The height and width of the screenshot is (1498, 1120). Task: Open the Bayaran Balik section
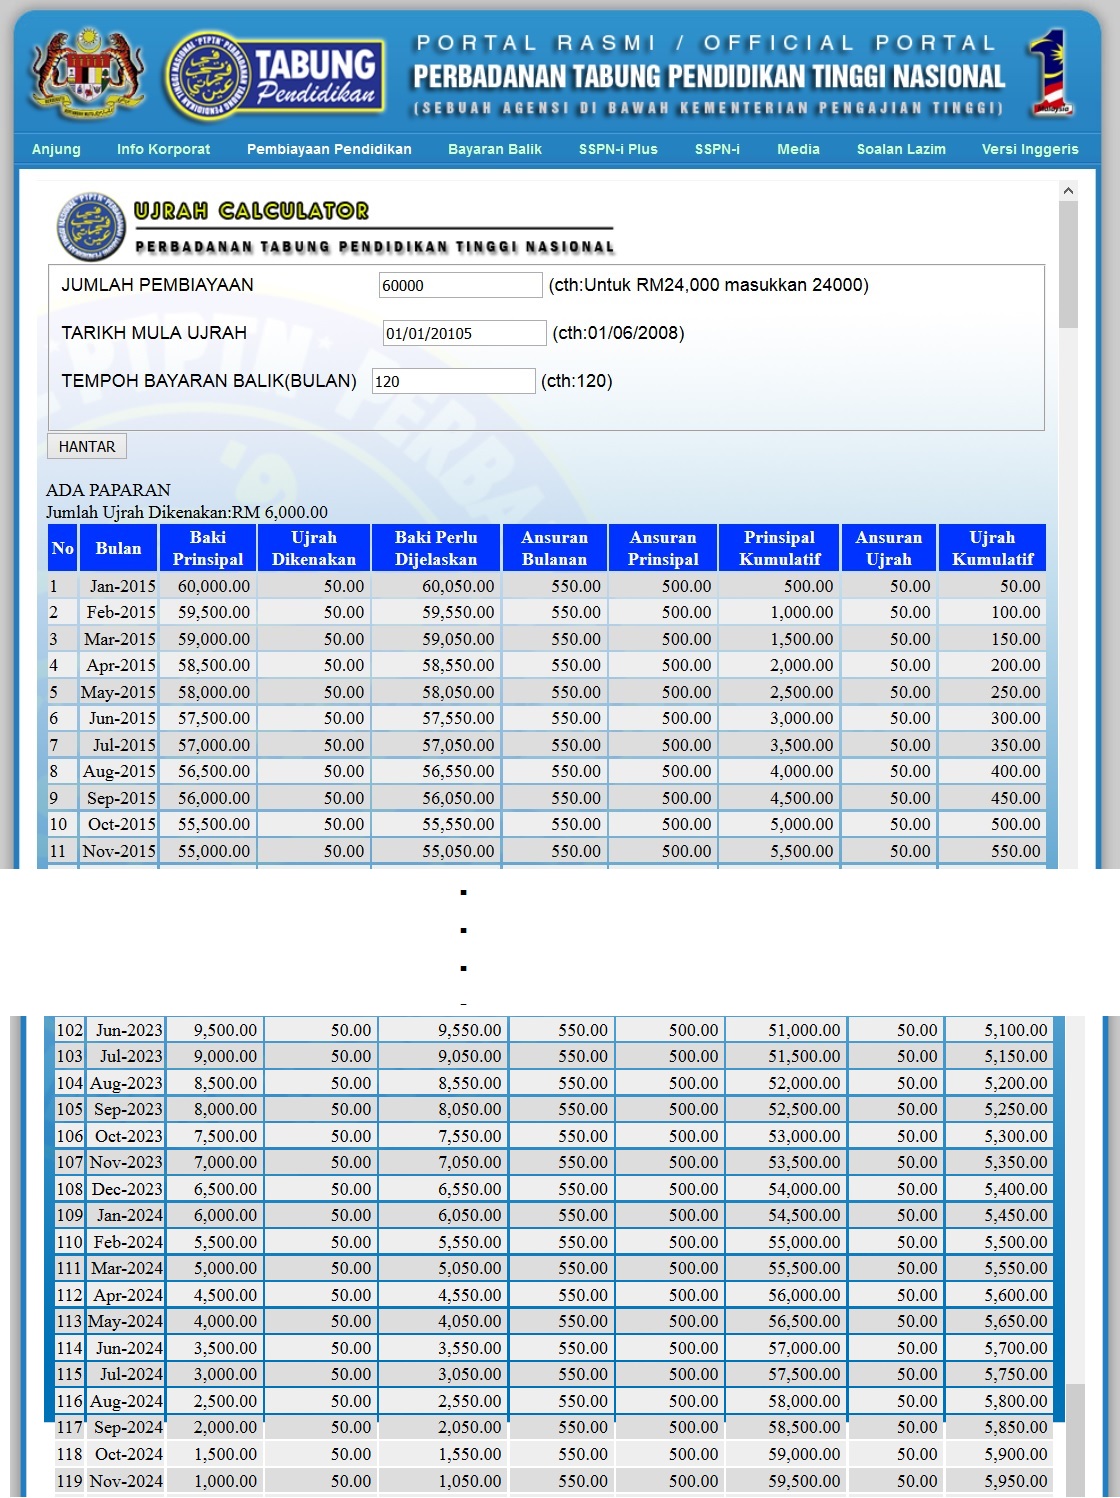click(x=495, y=149)
